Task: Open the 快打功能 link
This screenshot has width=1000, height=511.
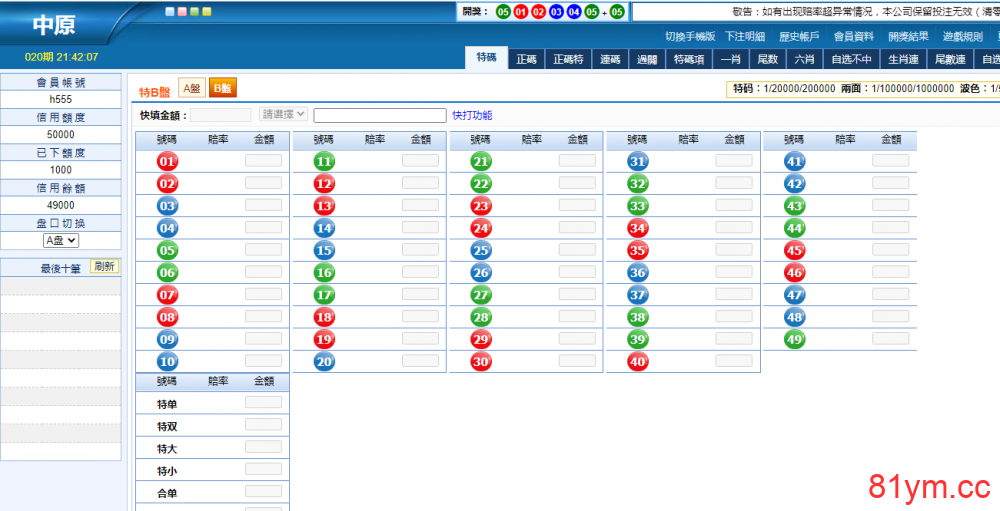Action: (x=472, y=115)
